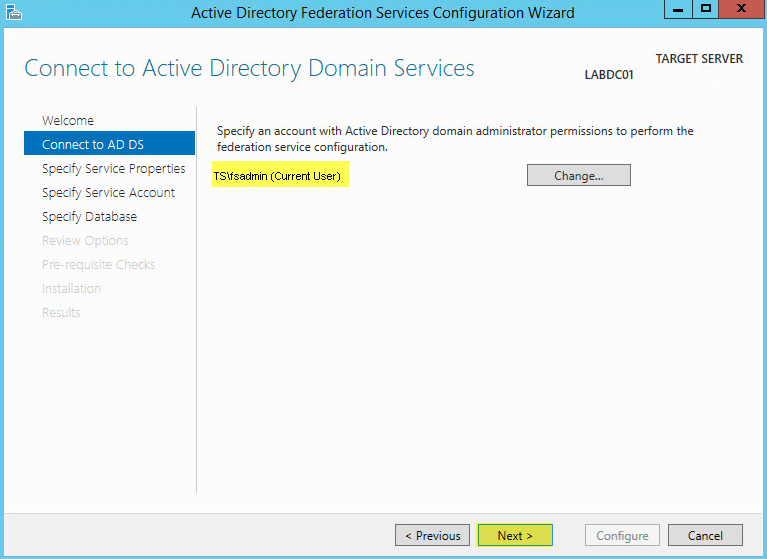Click Change... to pick another account

[579, 175]
